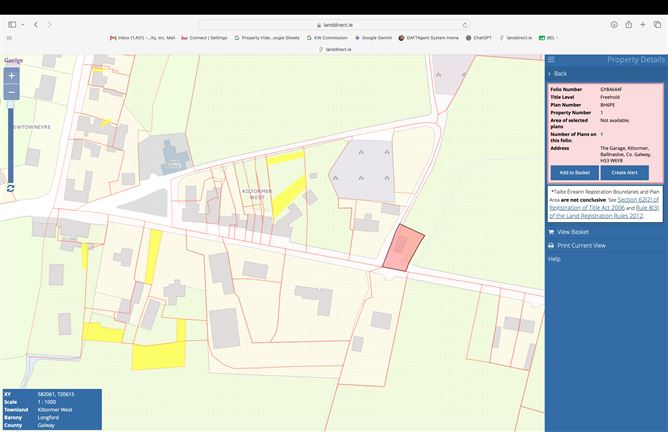Reset map view with refresh icon
The height and width of the screenshot is (432, 668).
coord(11,188)
